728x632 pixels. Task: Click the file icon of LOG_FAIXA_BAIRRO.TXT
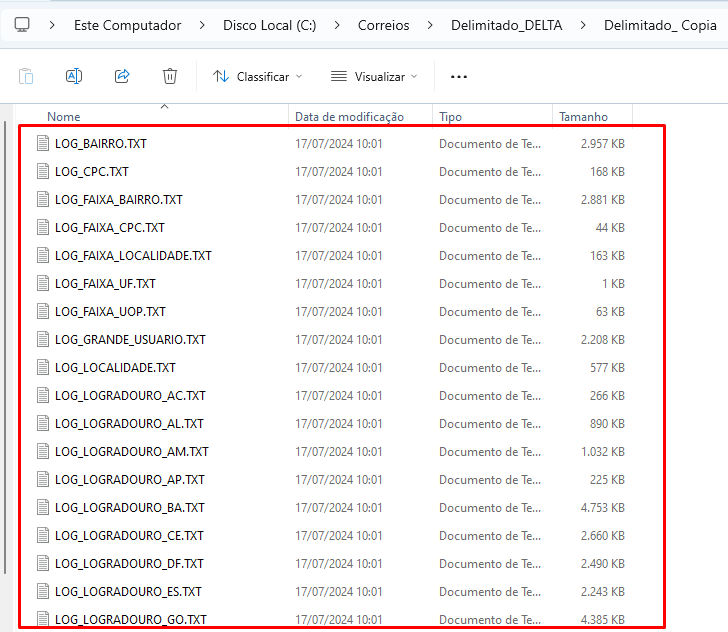43,199
